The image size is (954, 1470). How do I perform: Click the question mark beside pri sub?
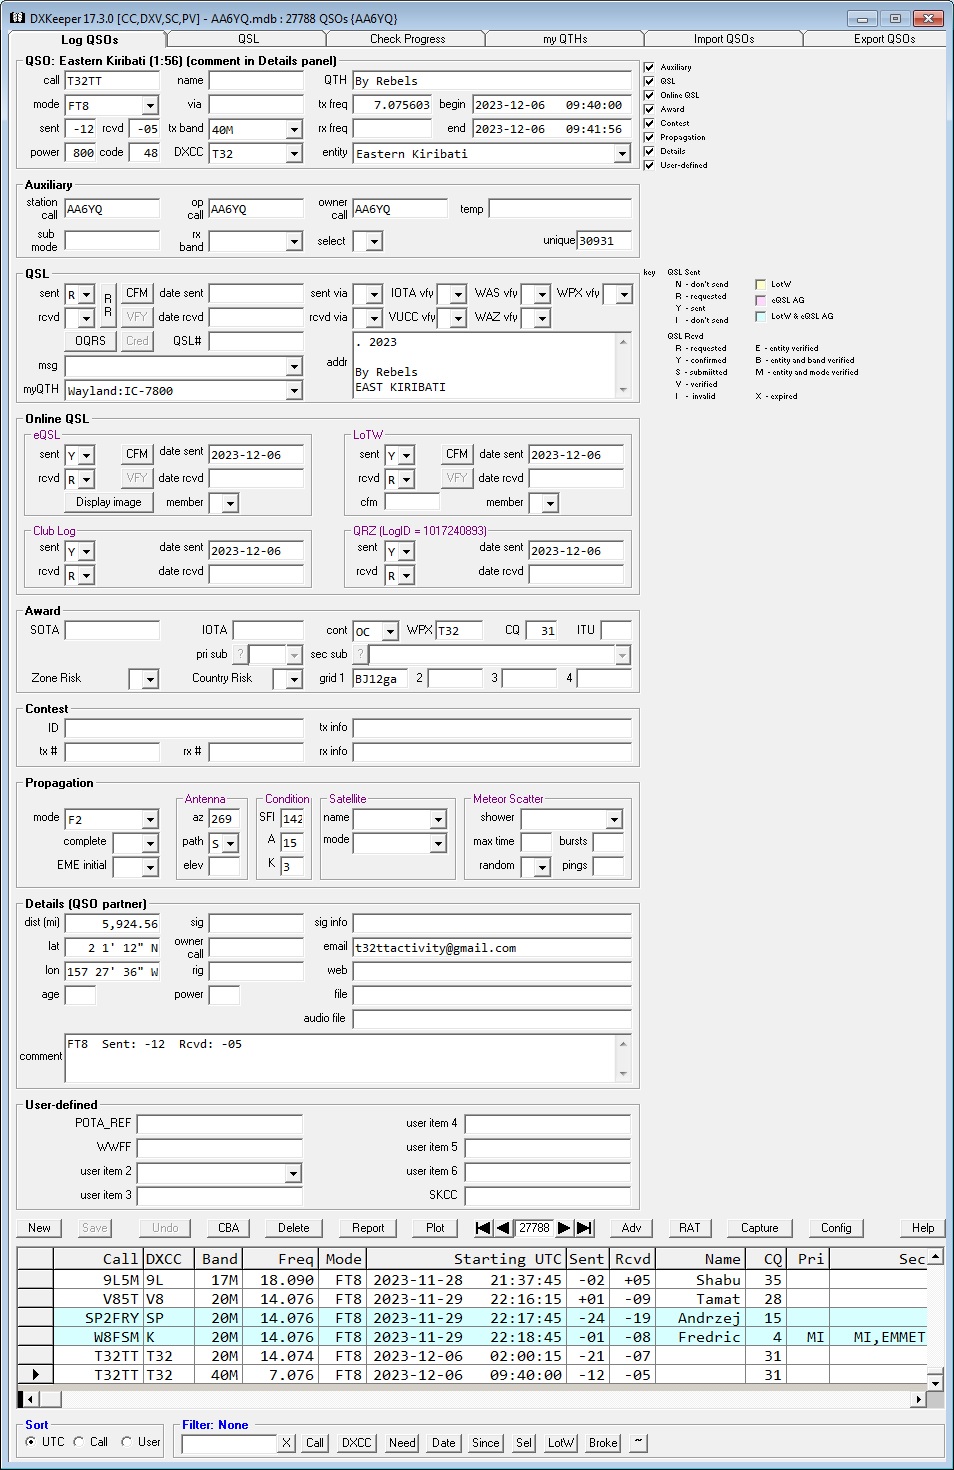click(240, 654)
